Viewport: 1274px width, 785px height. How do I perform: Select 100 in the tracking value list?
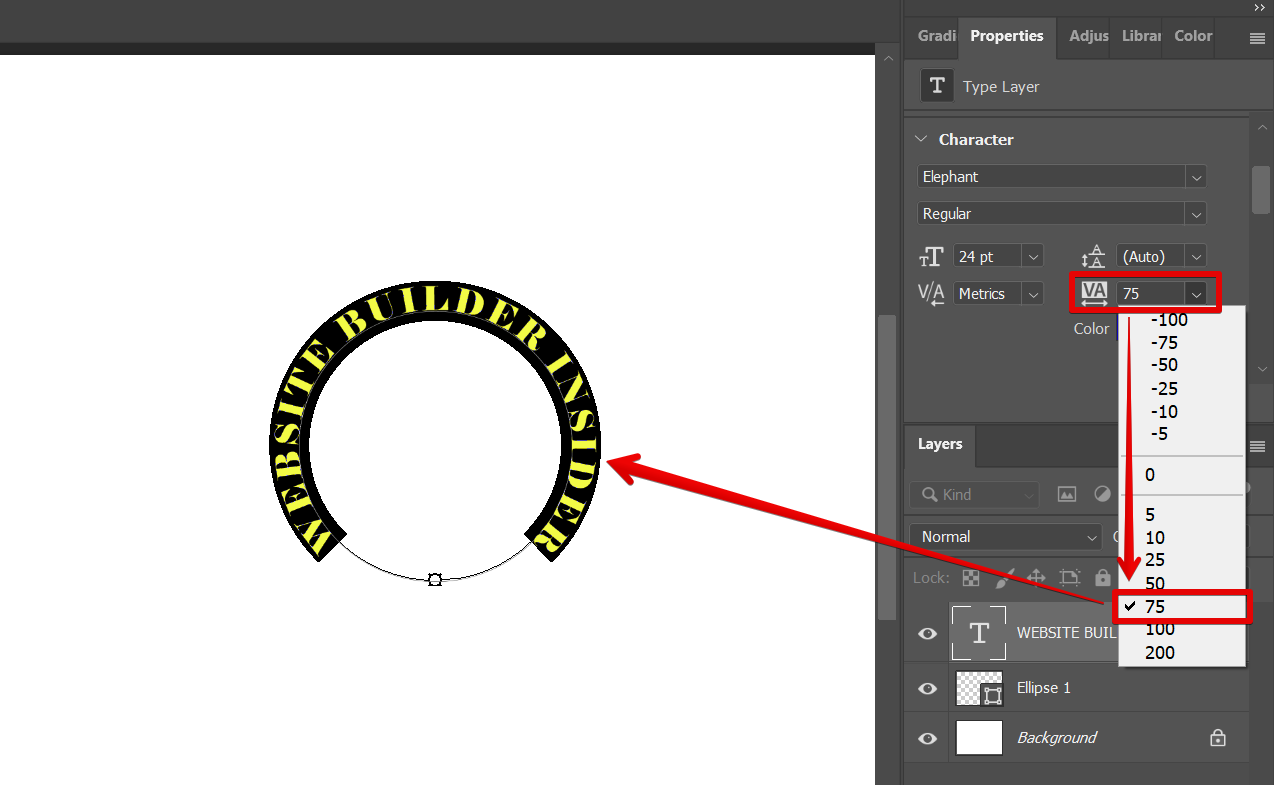(1160, 629)
